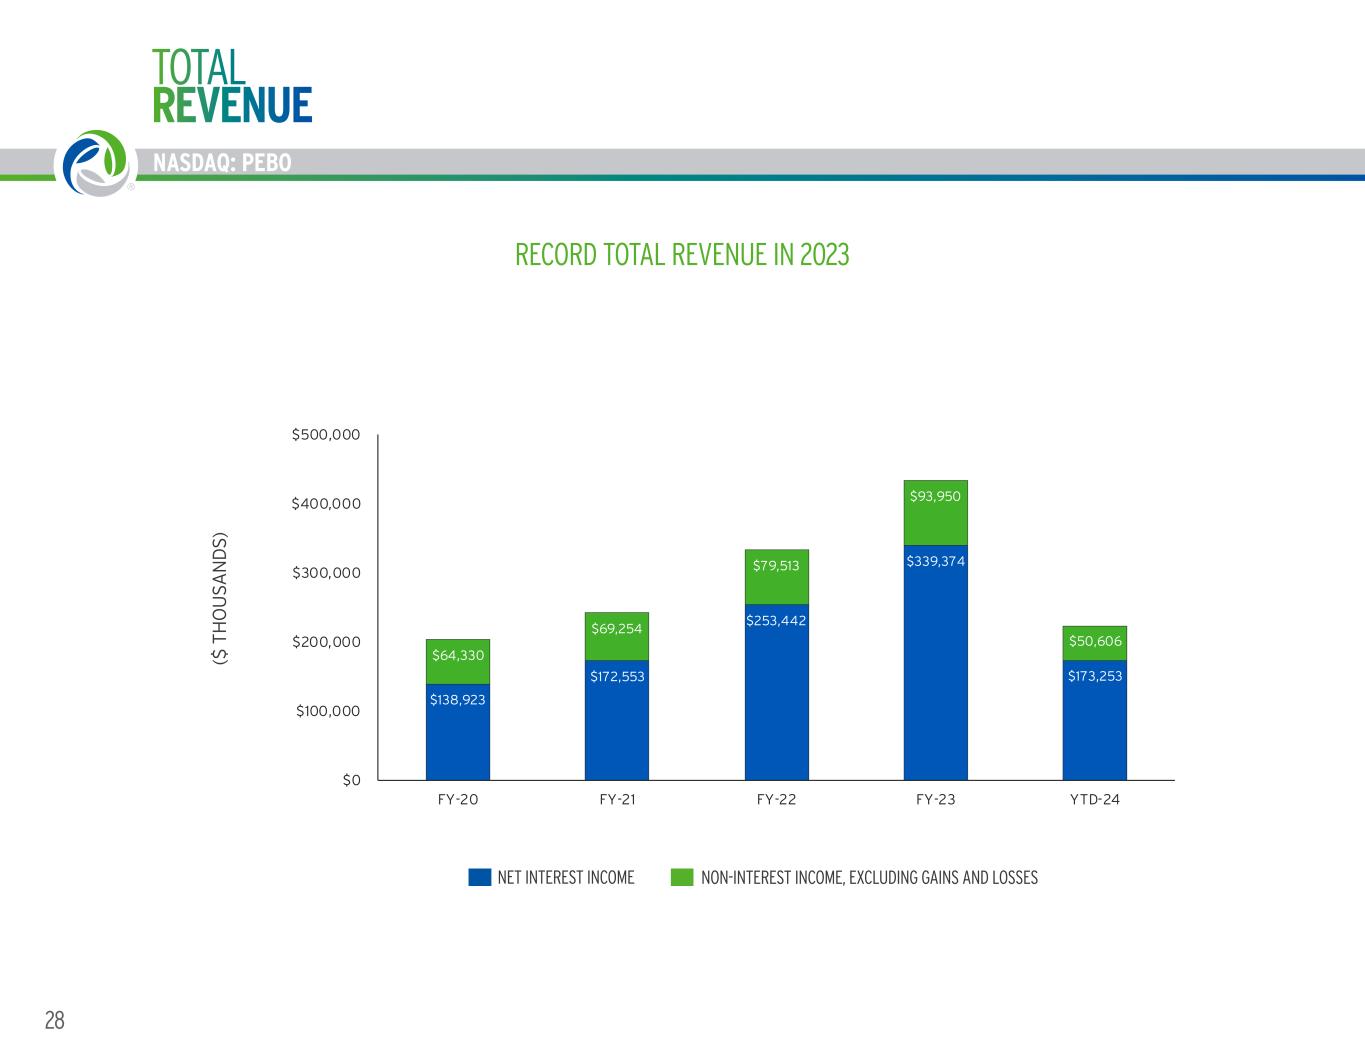
Task: Click the blue Net Interest Income legend swatch
Action: (480, 877)
